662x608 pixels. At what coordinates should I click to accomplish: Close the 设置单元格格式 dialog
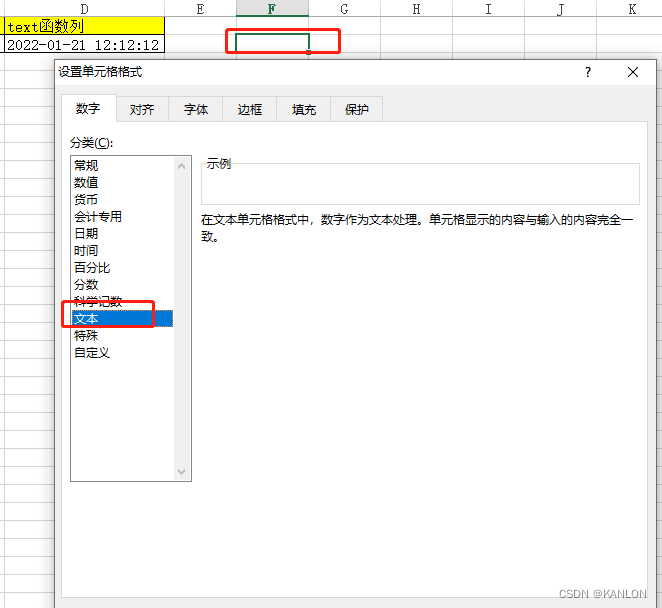click(632, 72)
